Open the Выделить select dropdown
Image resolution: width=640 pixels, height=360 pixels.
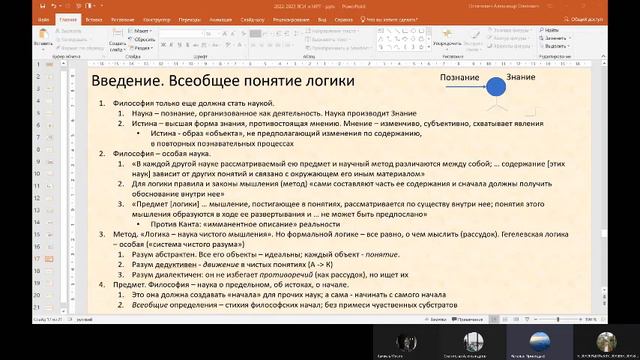pos(554,46)
